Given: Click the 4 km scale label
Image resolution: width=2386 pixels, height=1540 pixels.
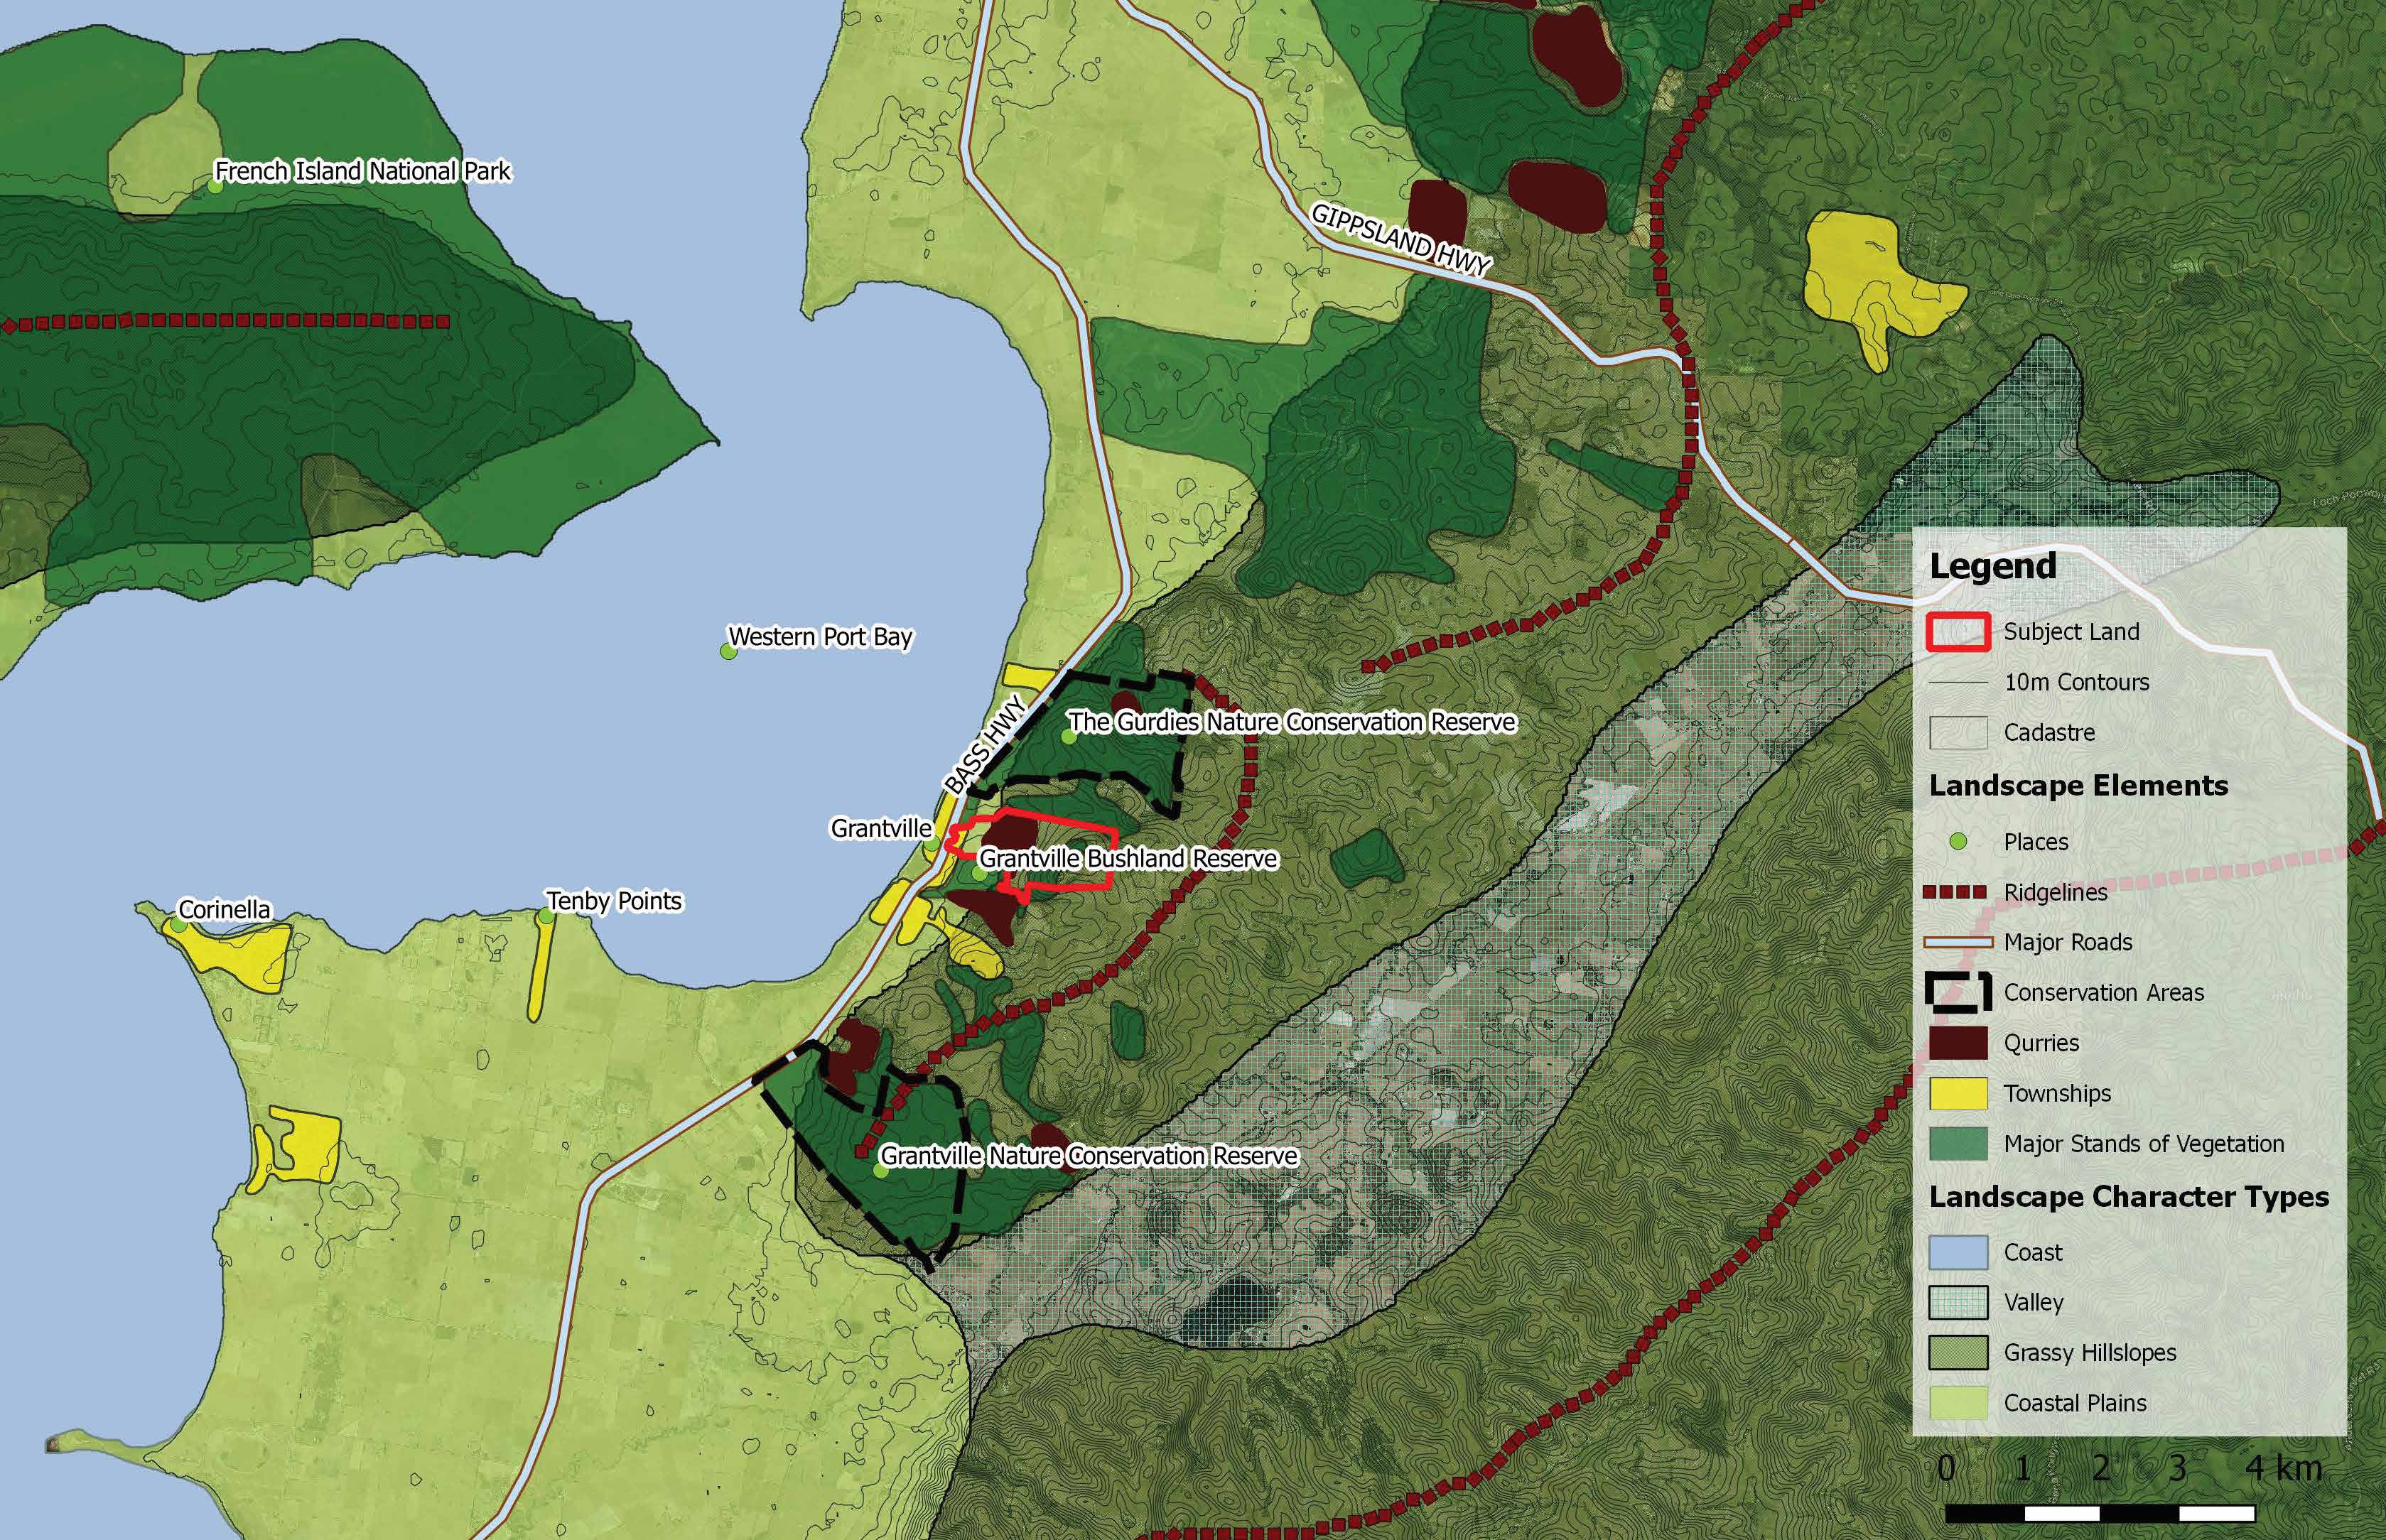Looking at the screenshot, I should [2283, 1468].
